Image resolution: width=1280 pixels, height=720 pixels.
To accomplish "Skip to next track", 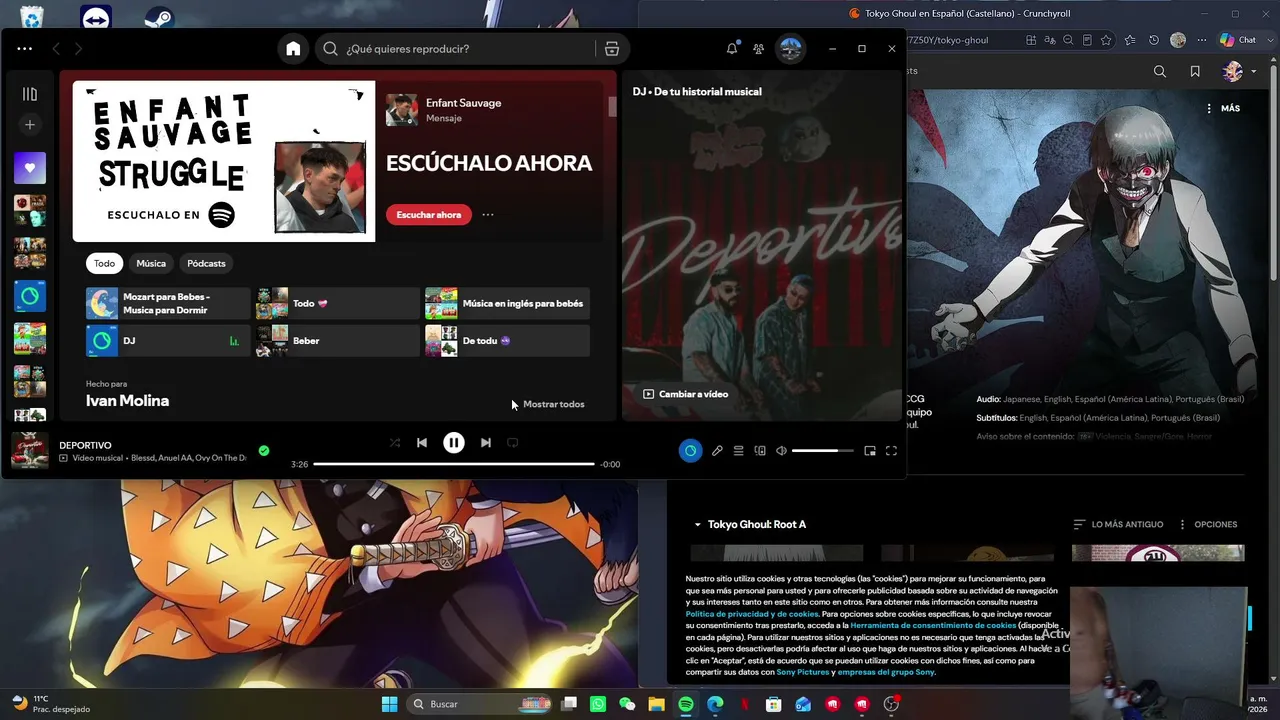I will (x=485, y=442).
